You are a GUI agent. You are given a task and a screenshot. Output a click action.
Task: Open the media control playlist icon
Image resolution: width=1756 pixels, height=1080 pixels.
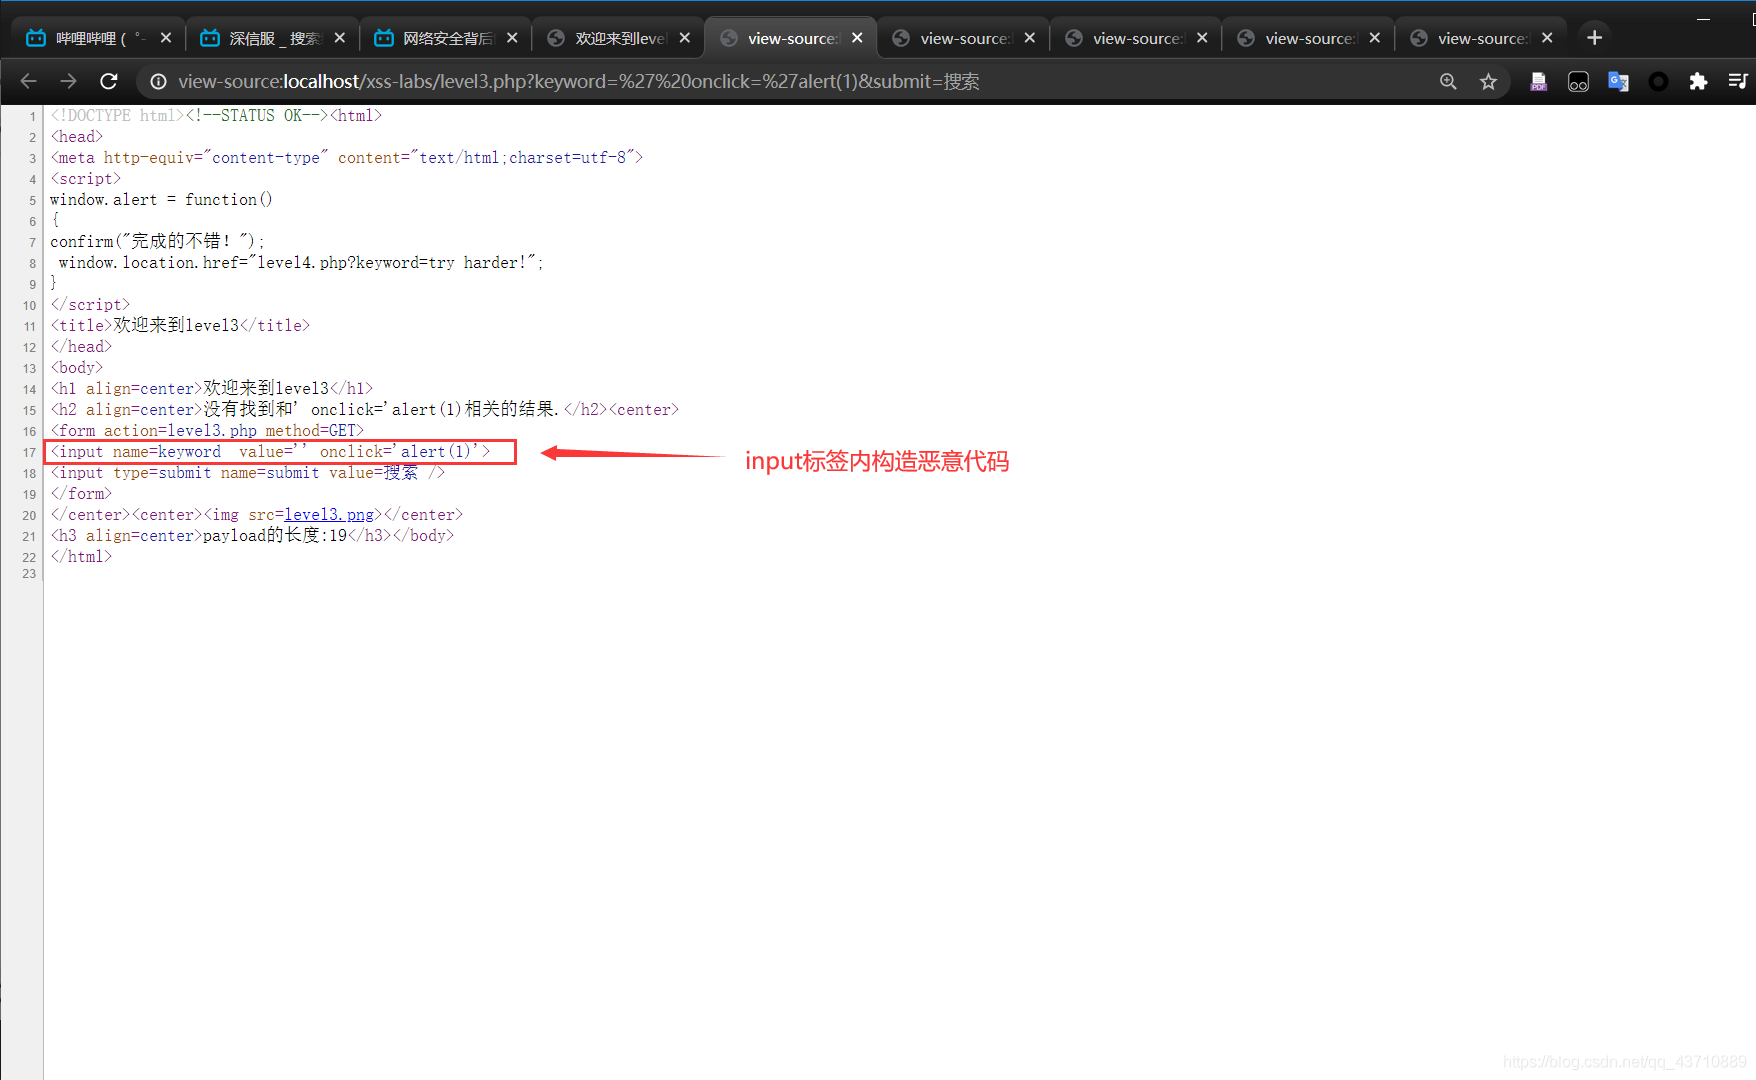(1738, 81)
